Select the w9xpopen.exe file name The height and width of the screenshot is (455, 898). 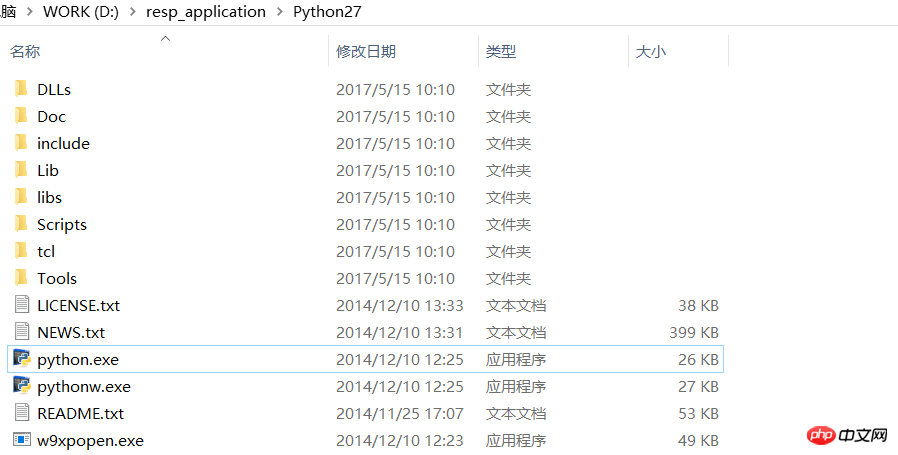90,441
